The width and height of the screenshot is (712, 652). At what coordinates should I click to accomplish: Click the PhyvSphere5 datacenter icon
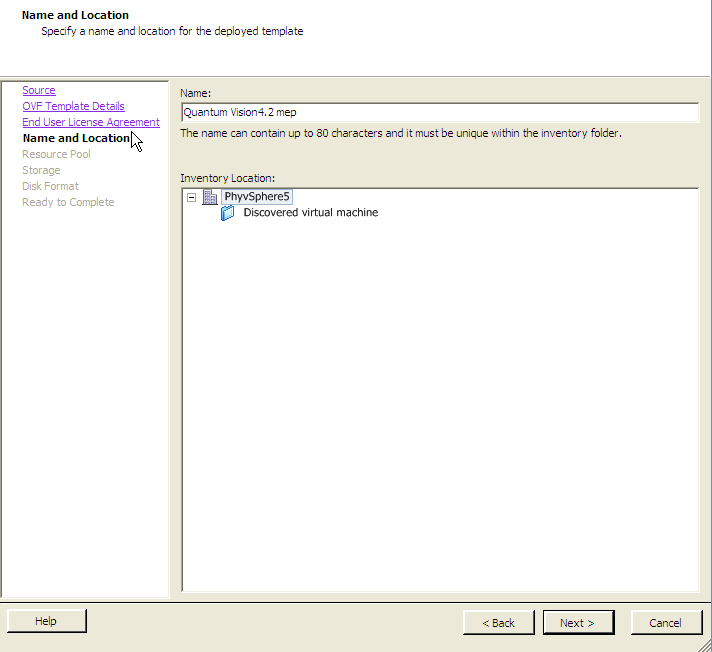[210, 197]
